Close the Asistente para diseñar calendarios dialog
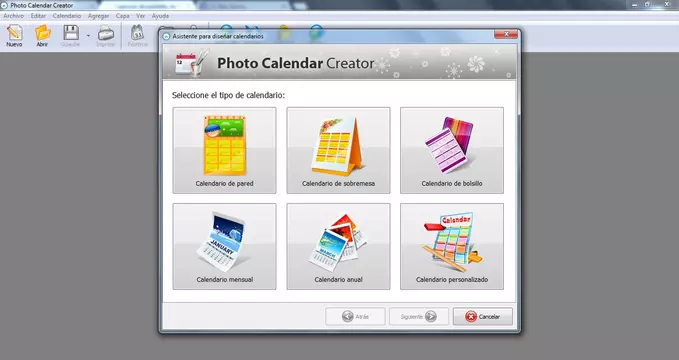The image size is (679, 360). click(x=505, y=35)
